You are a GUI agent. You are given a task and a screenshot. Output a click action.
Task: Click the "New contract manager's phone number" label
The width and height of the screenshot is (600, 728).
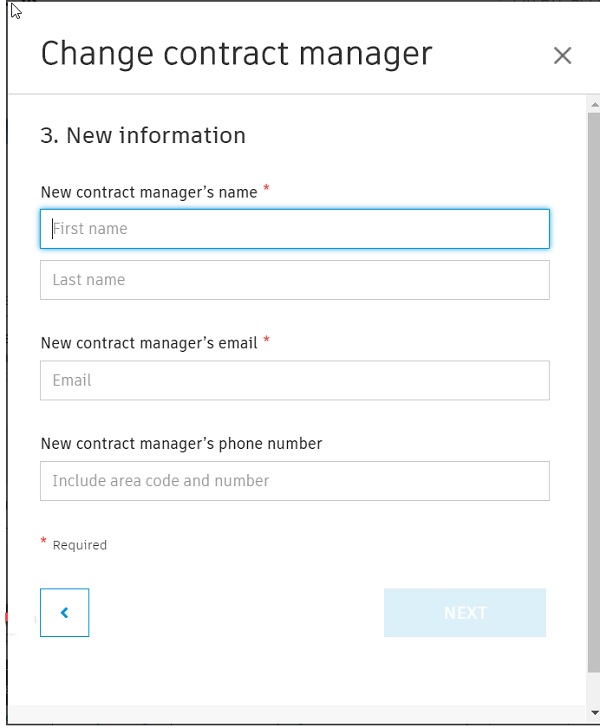(x=181, y=443)
